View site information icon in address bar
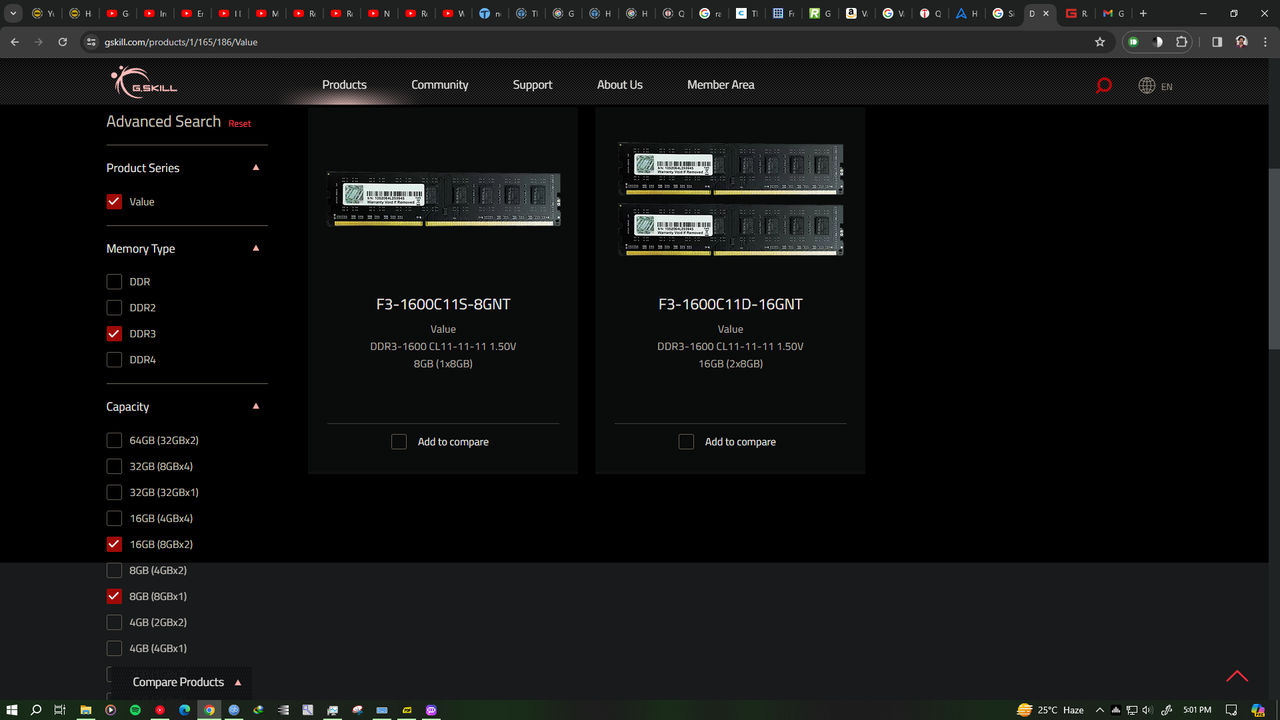The image size is (1280, 720). (91, 42)
